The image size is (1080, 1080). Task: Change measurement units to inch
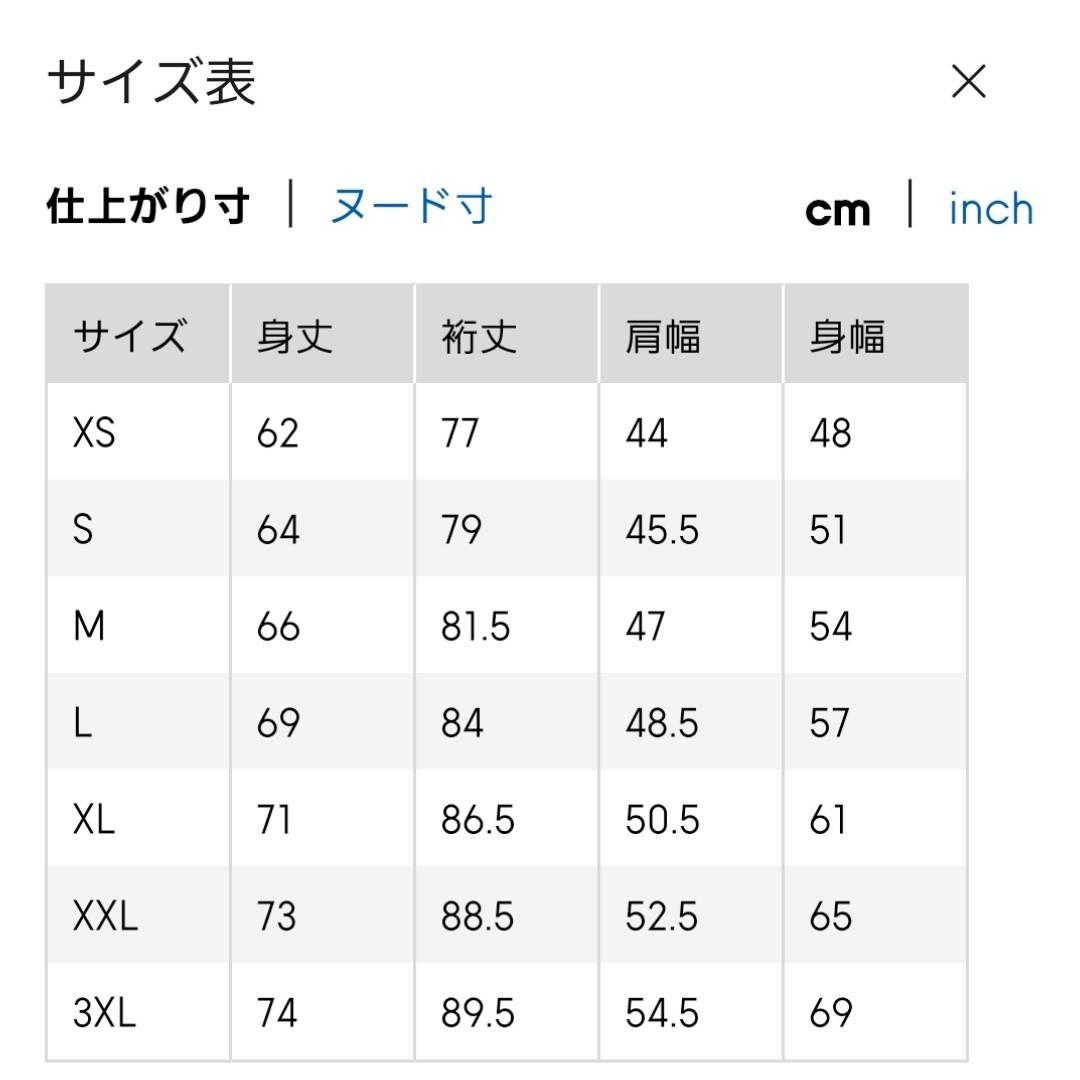pyautogui.click(x=990, y=210)
